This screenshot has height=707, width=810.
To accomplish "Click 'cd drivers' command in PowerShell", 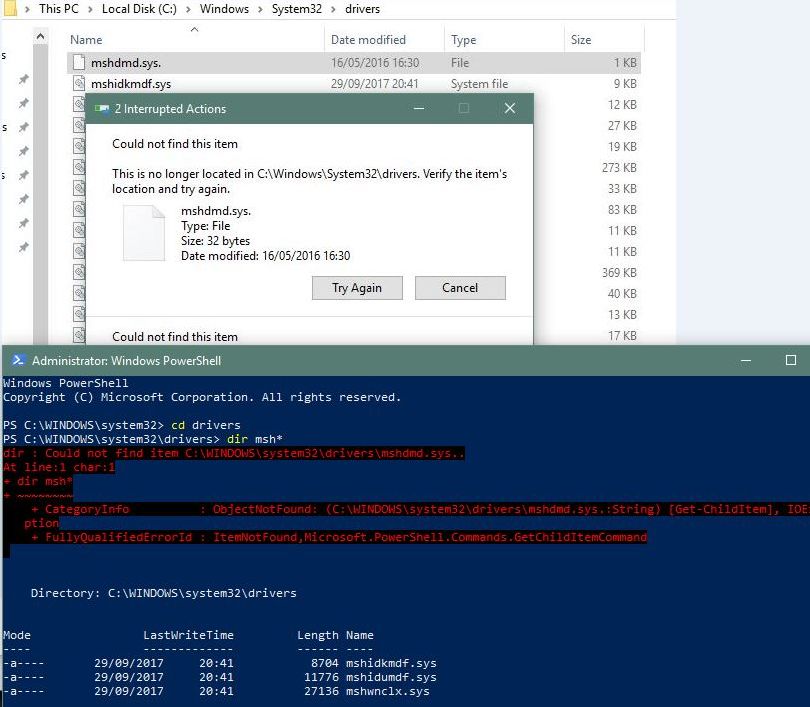I will (206, 425).
